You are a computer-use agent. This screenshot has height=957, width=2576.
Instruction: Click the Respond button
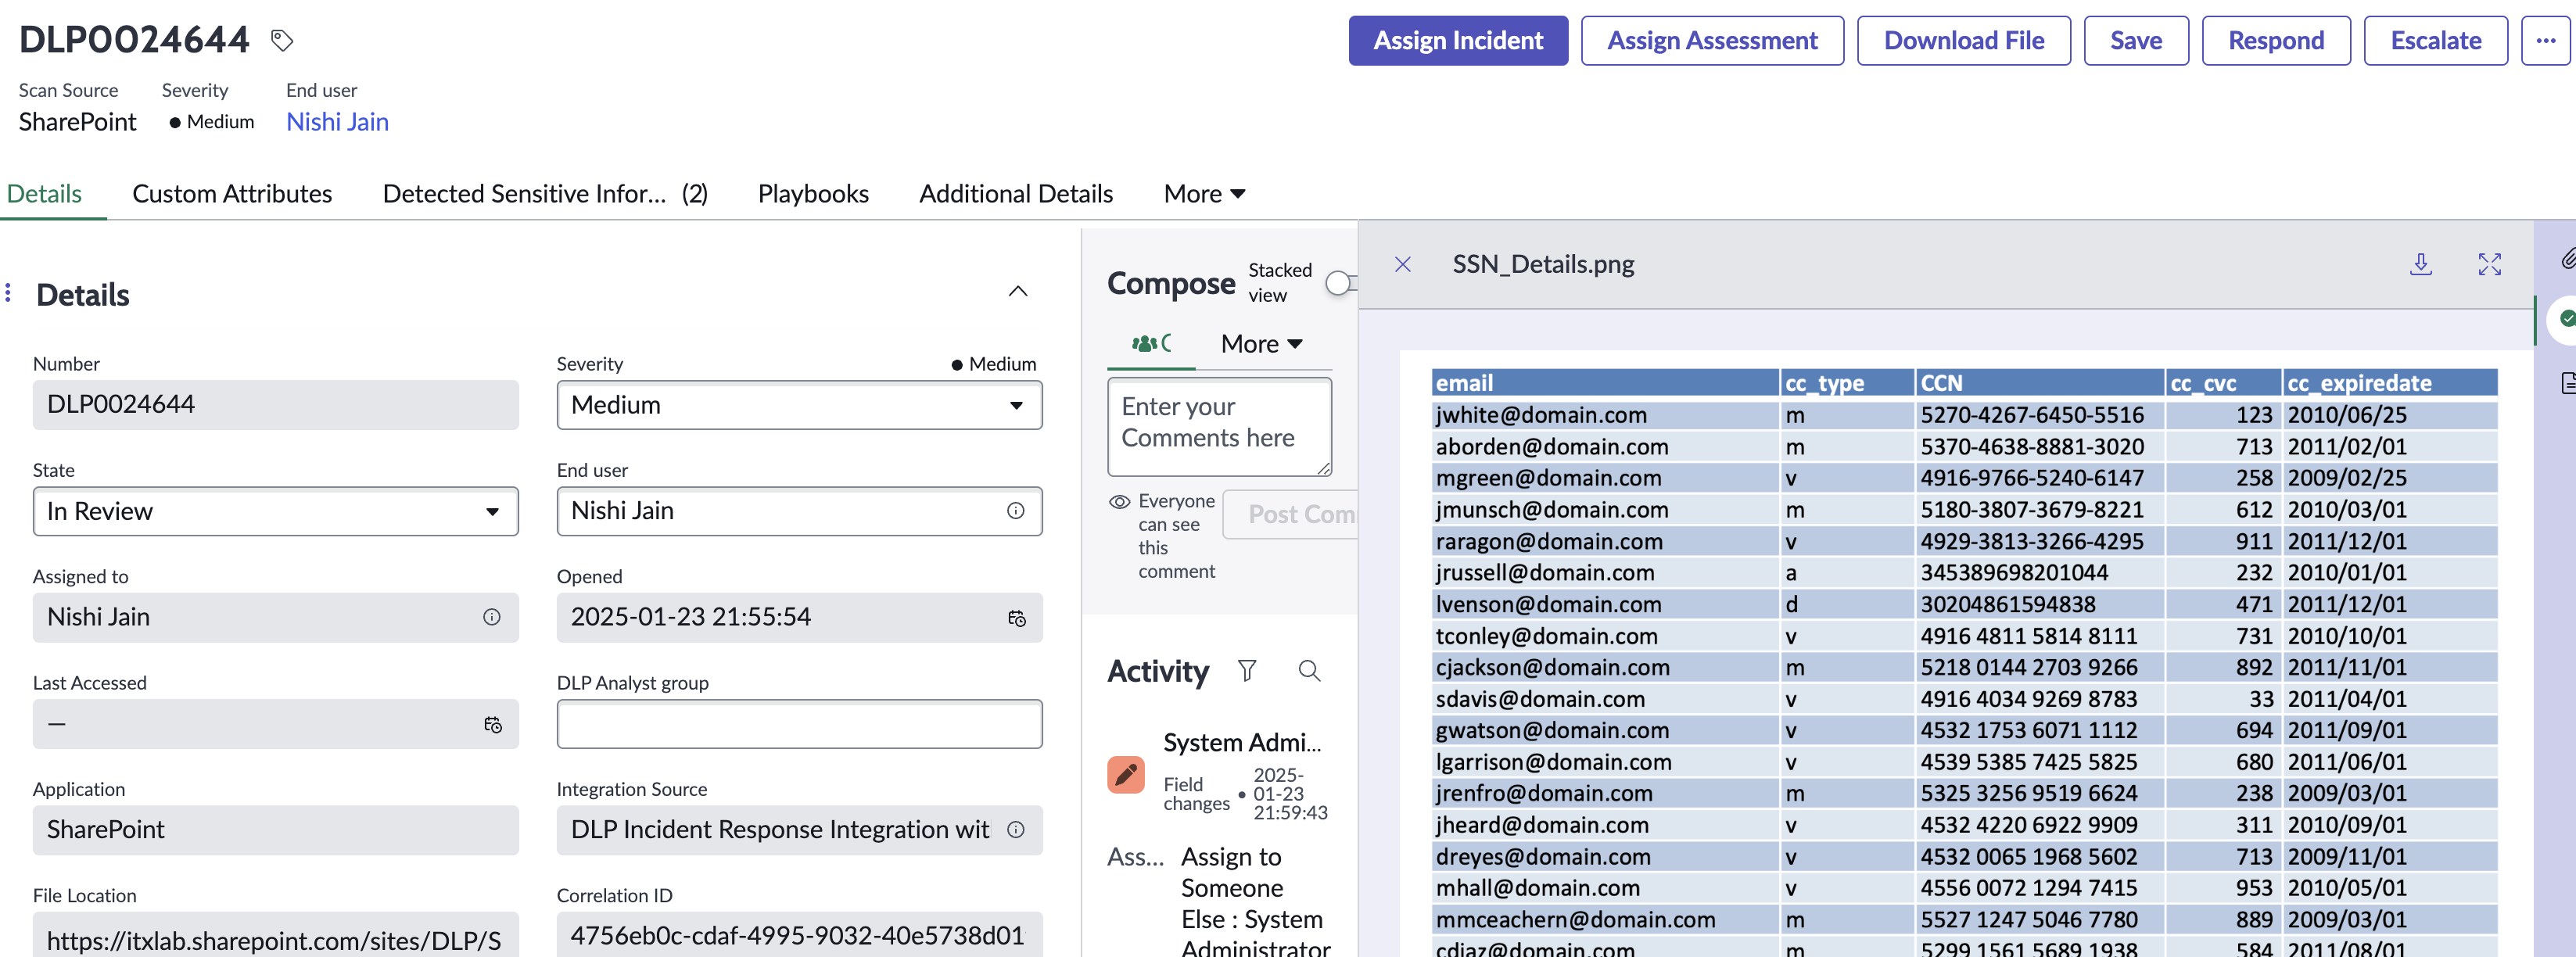pos(2276,41)
